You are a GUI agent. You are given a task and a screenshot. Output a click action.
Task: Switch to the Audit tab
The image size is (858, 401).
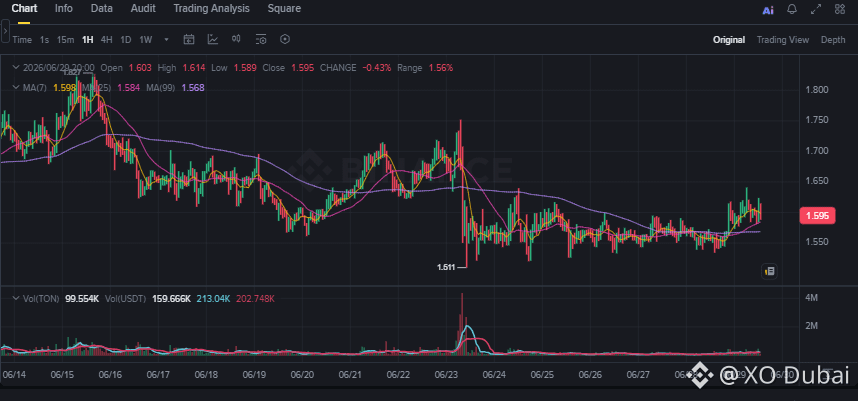pos(143,9)
